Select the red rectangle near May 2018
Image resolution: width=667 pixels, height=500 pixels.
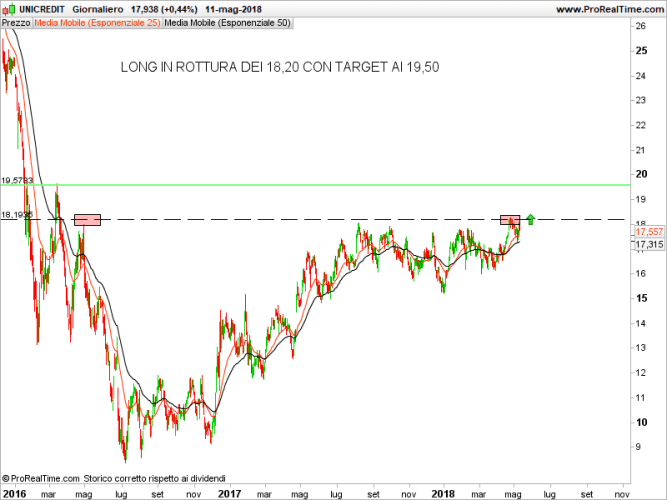coord(510,219)
